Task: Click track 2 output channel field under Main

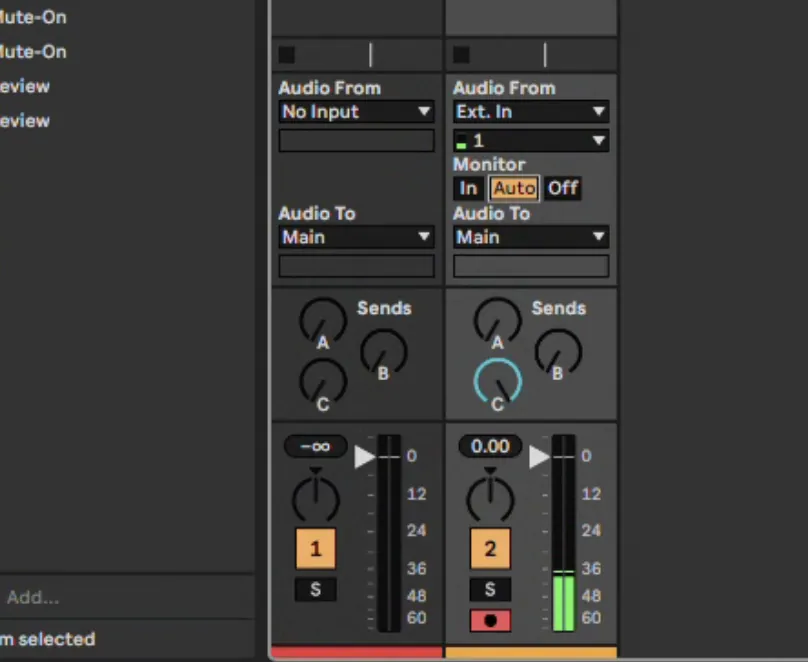Action: (x=531, y=266)
